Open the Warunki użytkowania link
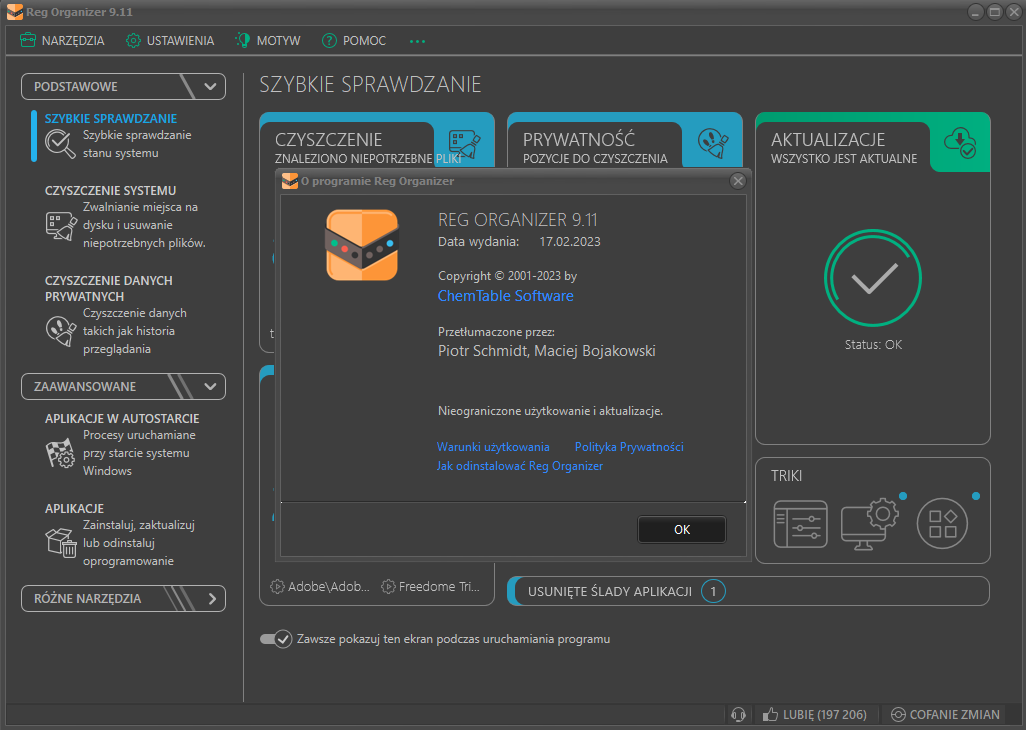 (x=493, y=447)
